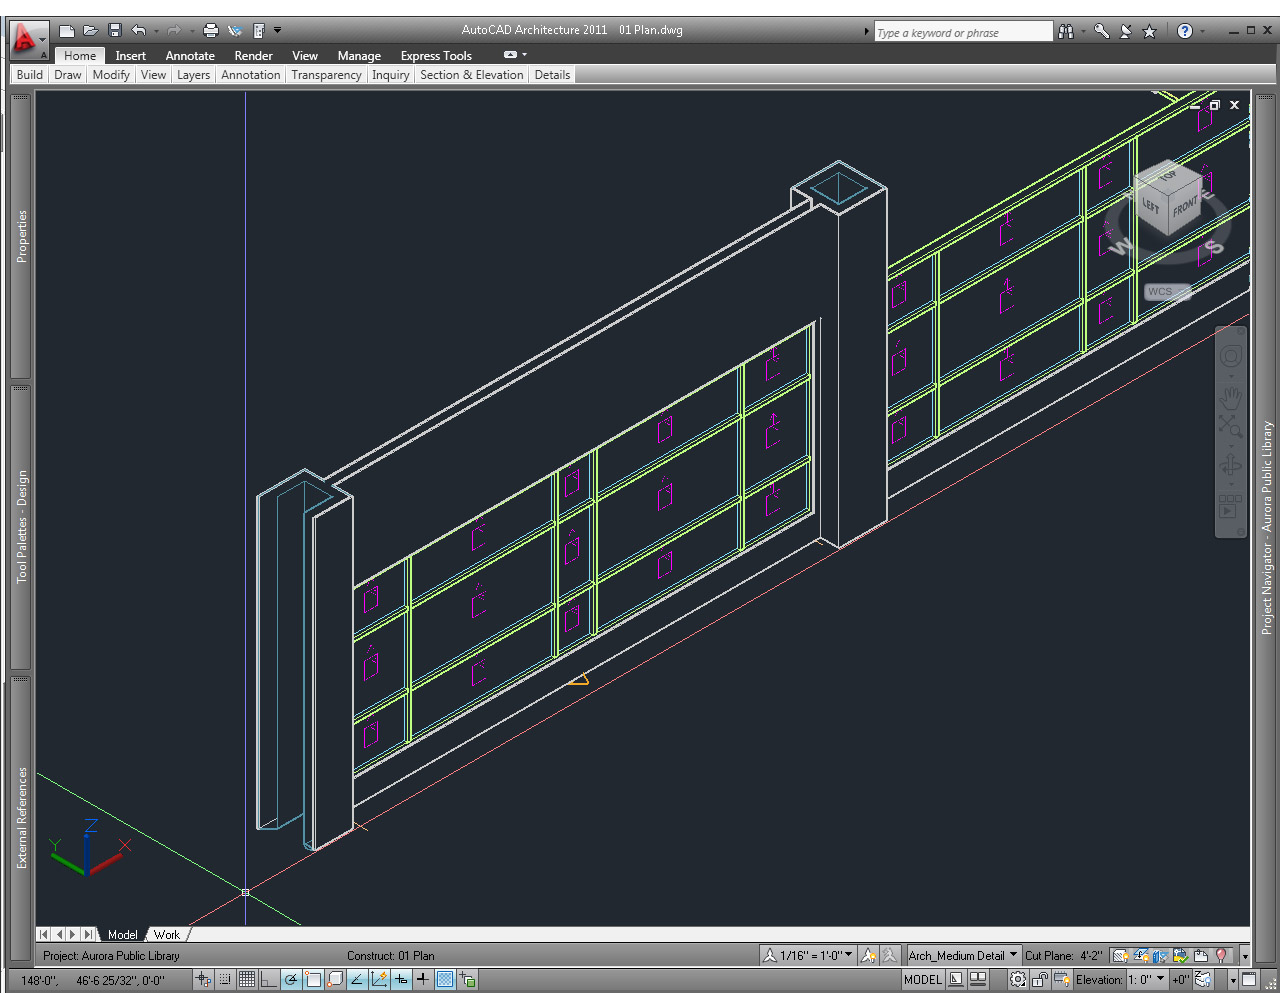The width and height of the screenshot is (1280, 993).
Task: Select the Manage ribbon tab
Action: [359, 56]
